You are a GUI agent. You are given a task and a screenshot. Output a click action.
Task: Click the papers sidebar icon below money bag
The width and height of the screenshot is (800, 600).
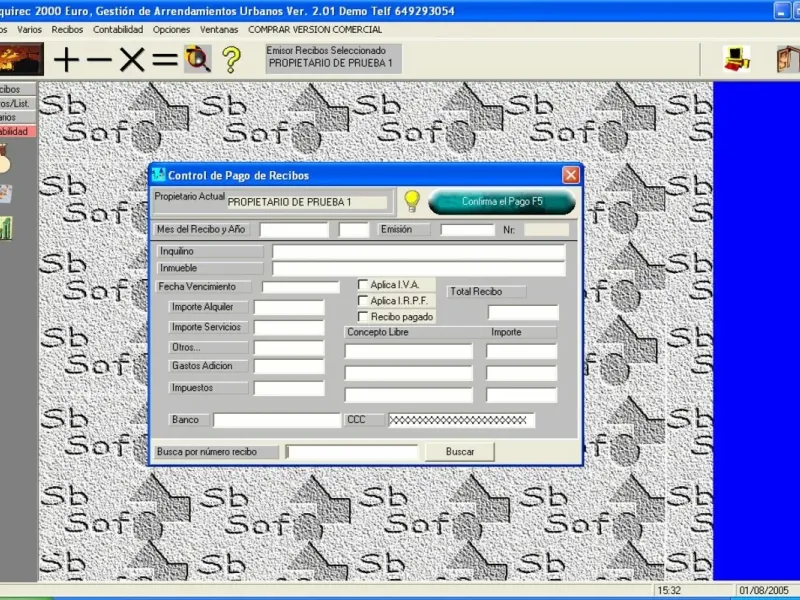click(6, 194)
